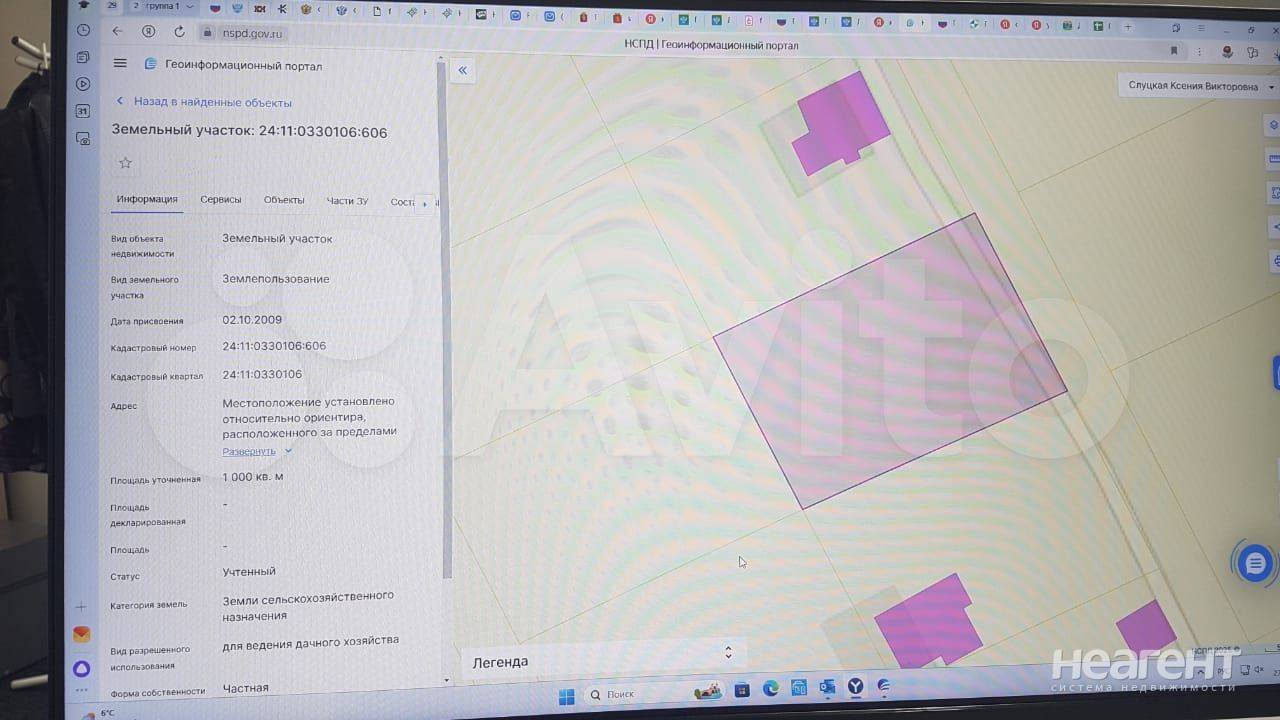This screenshot has width=1280, height=720.
Task: Open the calendar icon in browser sidebar
Action: pos(83,111)
